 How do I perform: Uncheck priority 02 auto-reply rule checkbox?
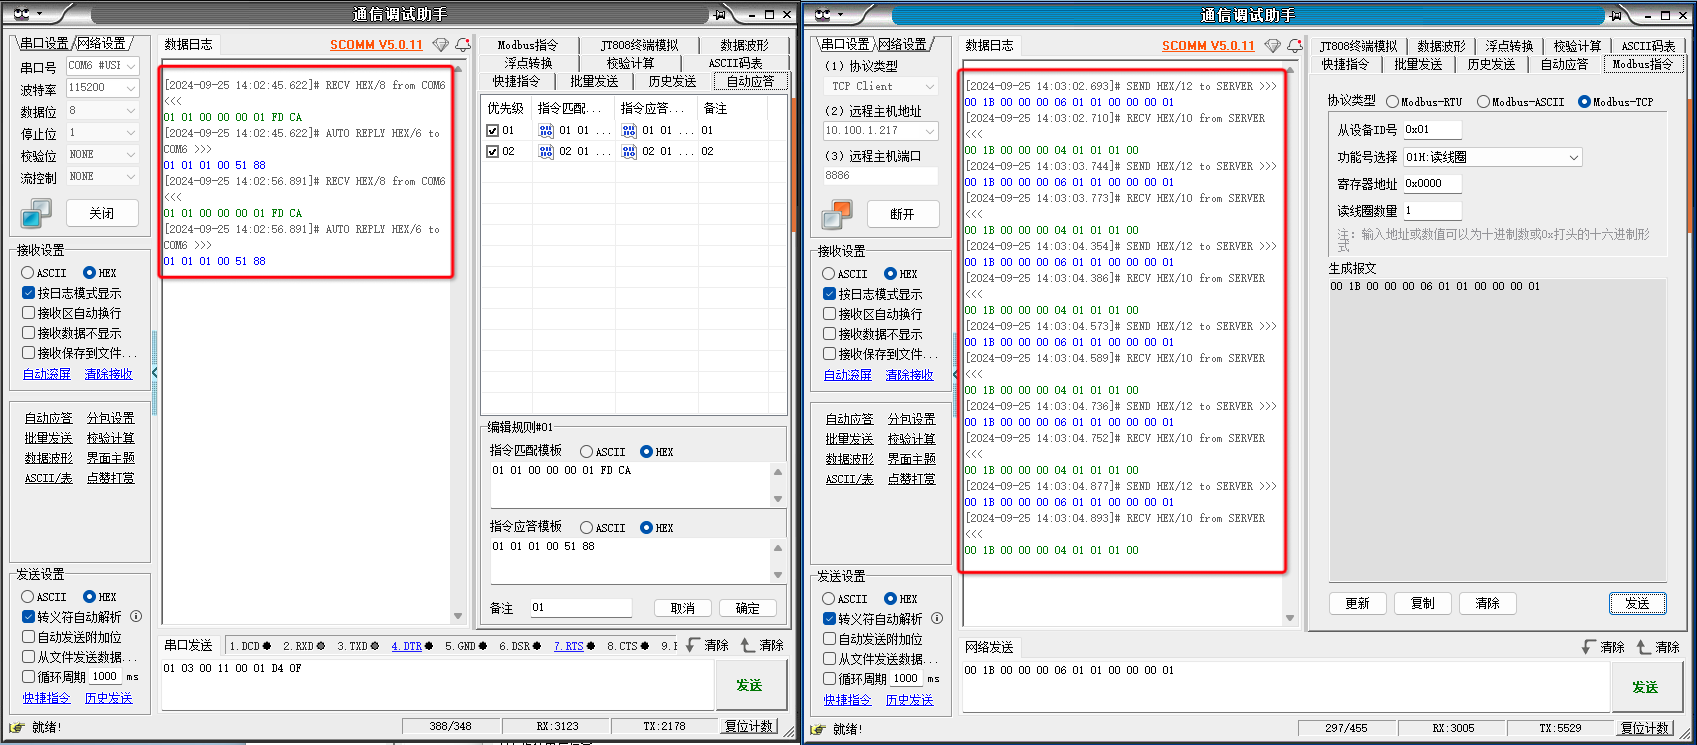pyautogui.click(x=492, y=152)
